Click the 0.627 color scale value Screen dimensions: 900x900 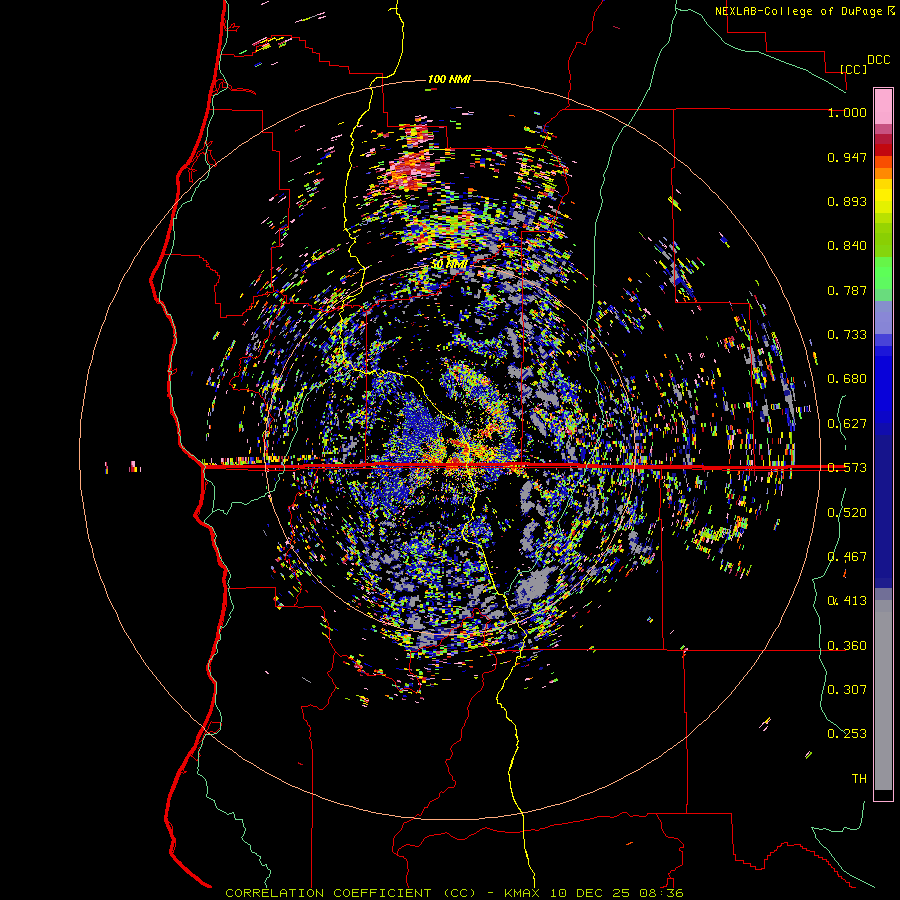[x=847, y=424]
